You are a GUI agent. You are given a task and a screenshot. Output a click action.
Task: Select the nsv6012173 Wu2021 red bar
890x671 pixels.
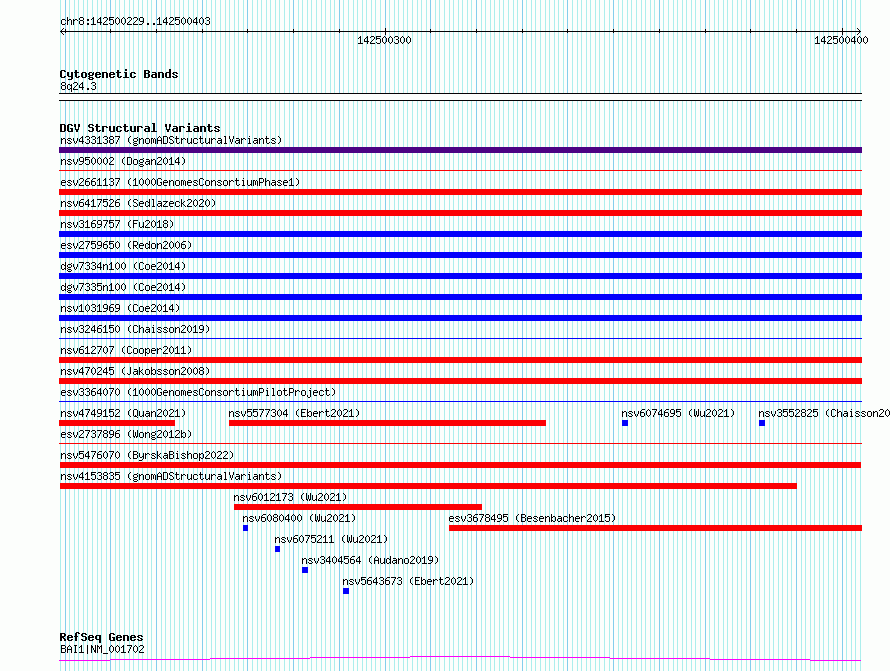(358, 507)
